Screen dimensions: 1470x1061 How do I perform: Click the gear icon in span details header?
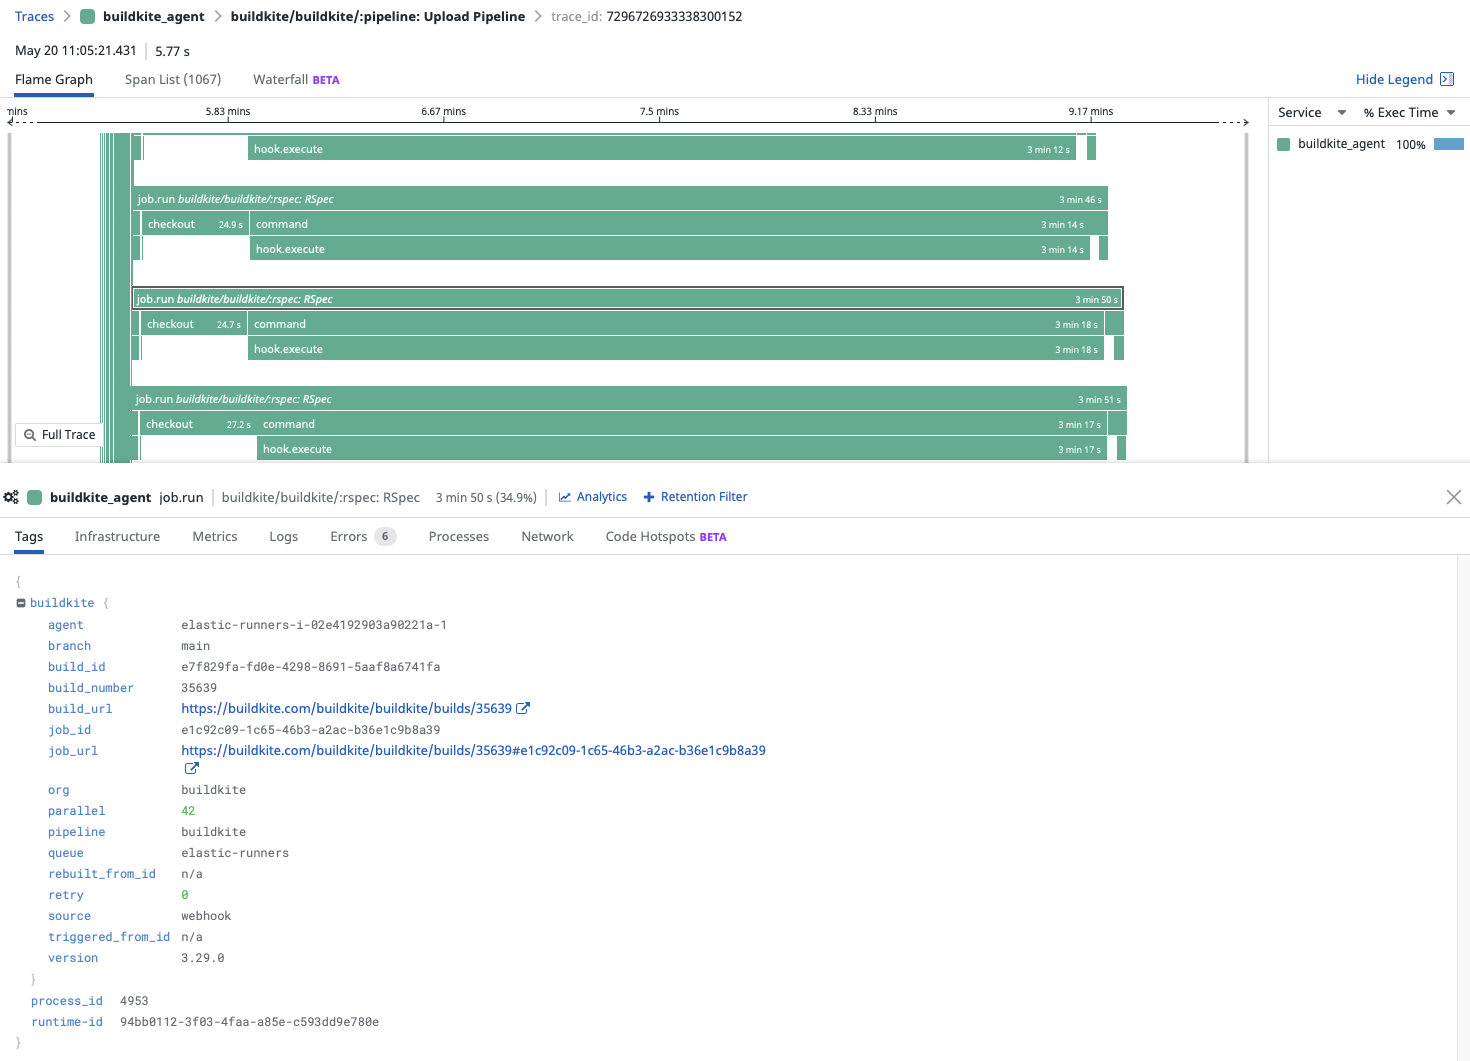(x=11, y=496)
